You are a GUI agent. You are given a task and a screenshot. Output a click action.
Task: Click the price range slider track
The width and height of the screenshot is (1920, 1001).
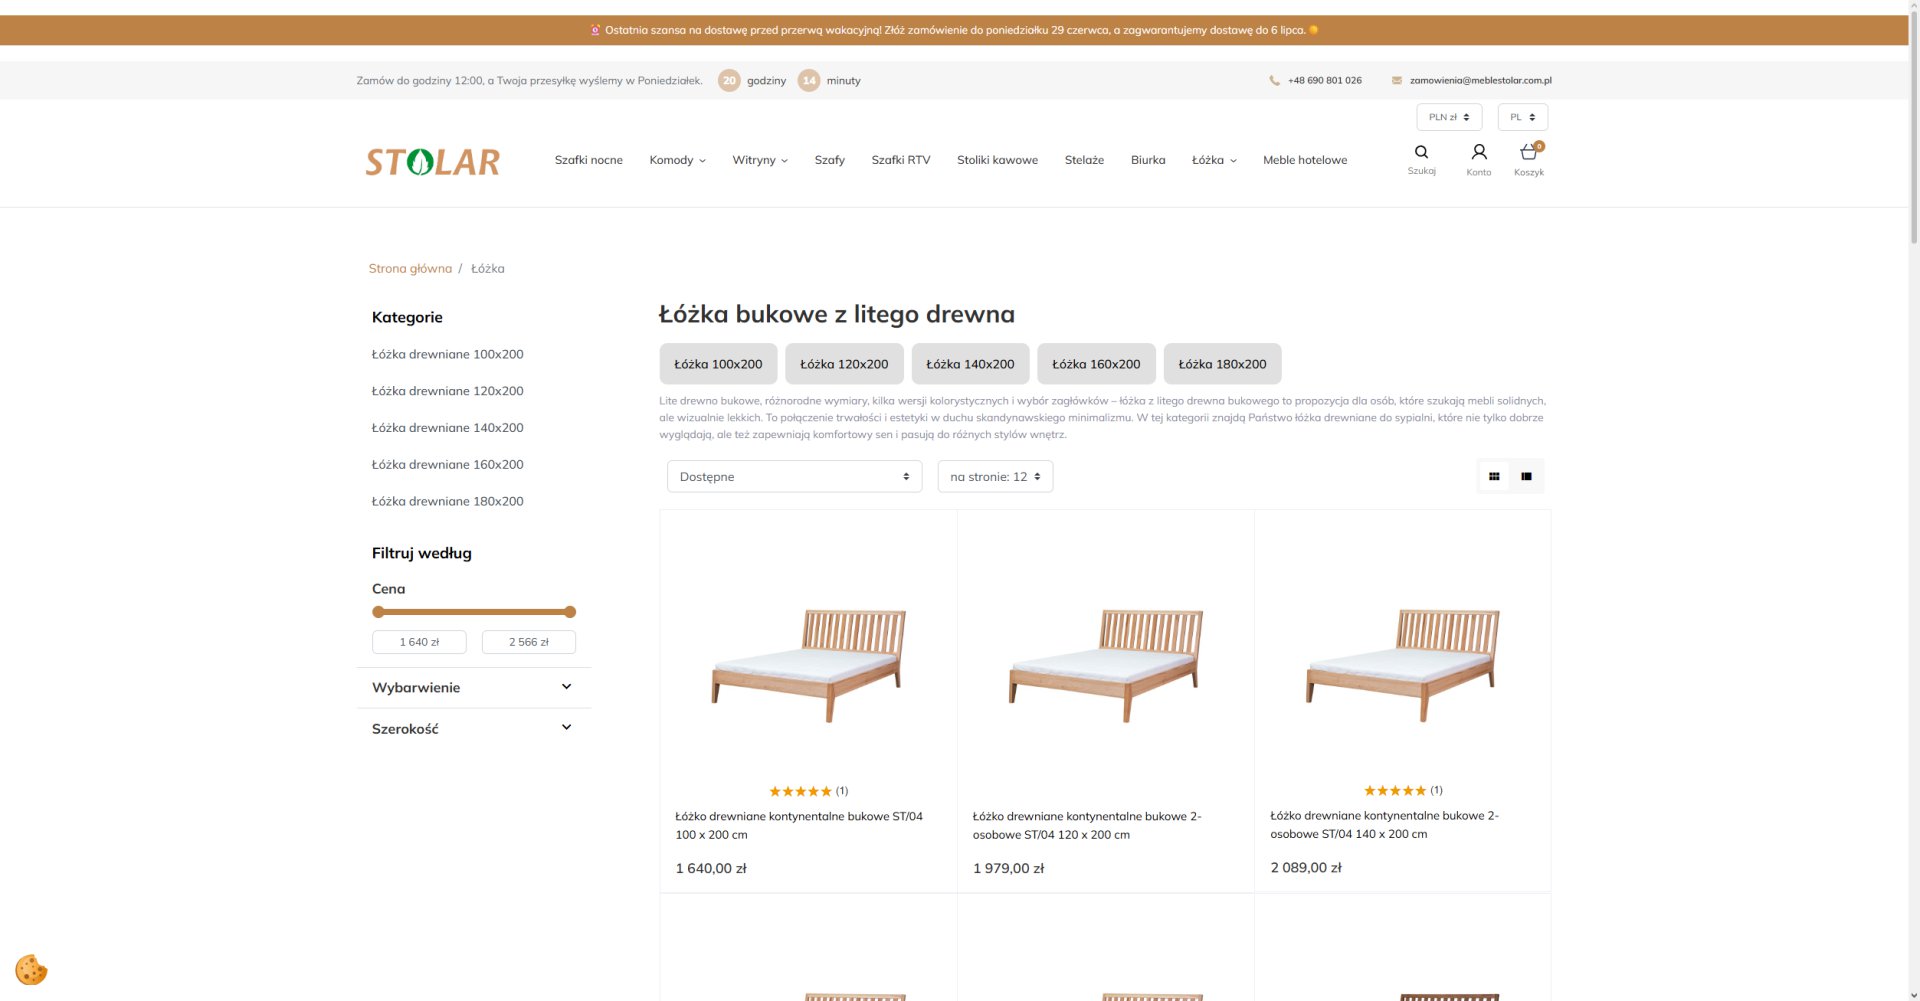474,612
